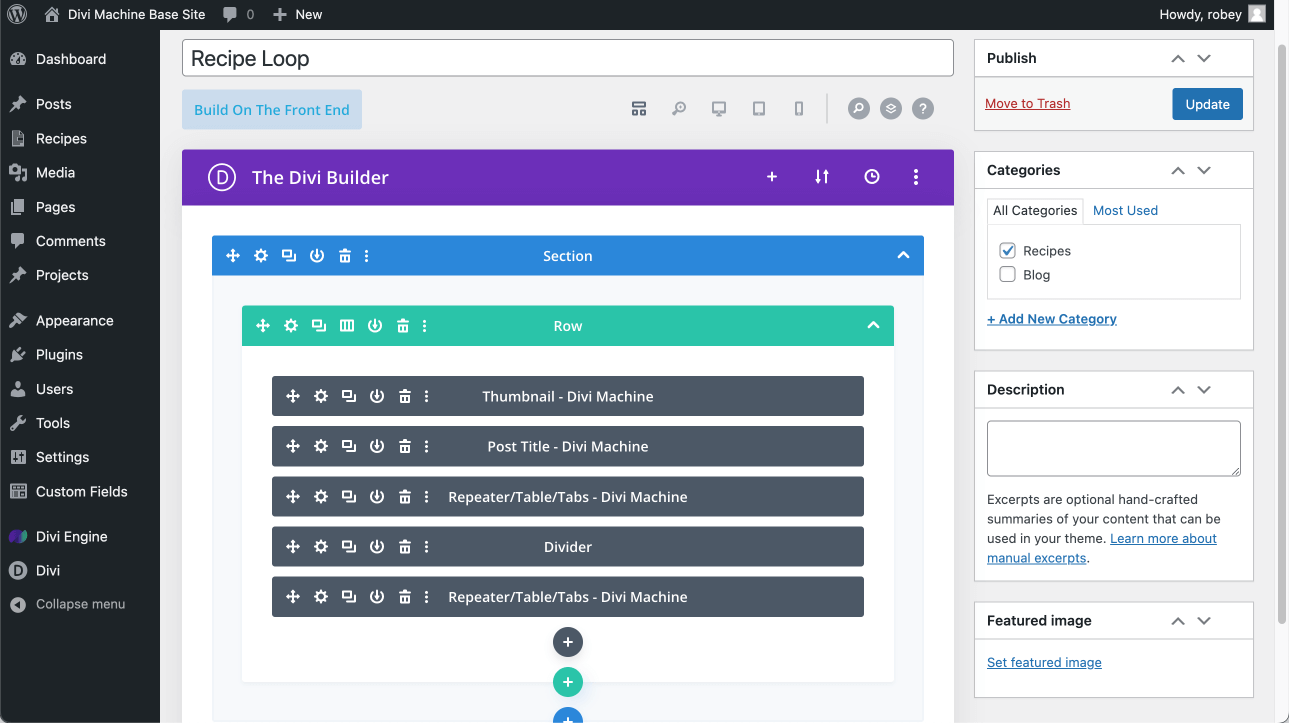Open editing history clock icon
1289x723 pixels.
click(872, 177)
